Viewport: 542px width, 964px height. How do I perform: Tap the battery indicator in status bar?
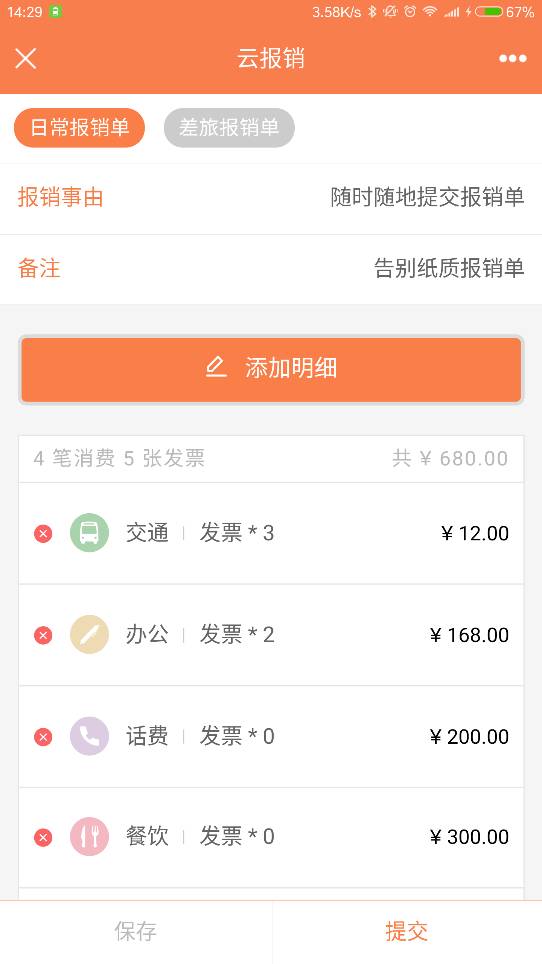489,12
